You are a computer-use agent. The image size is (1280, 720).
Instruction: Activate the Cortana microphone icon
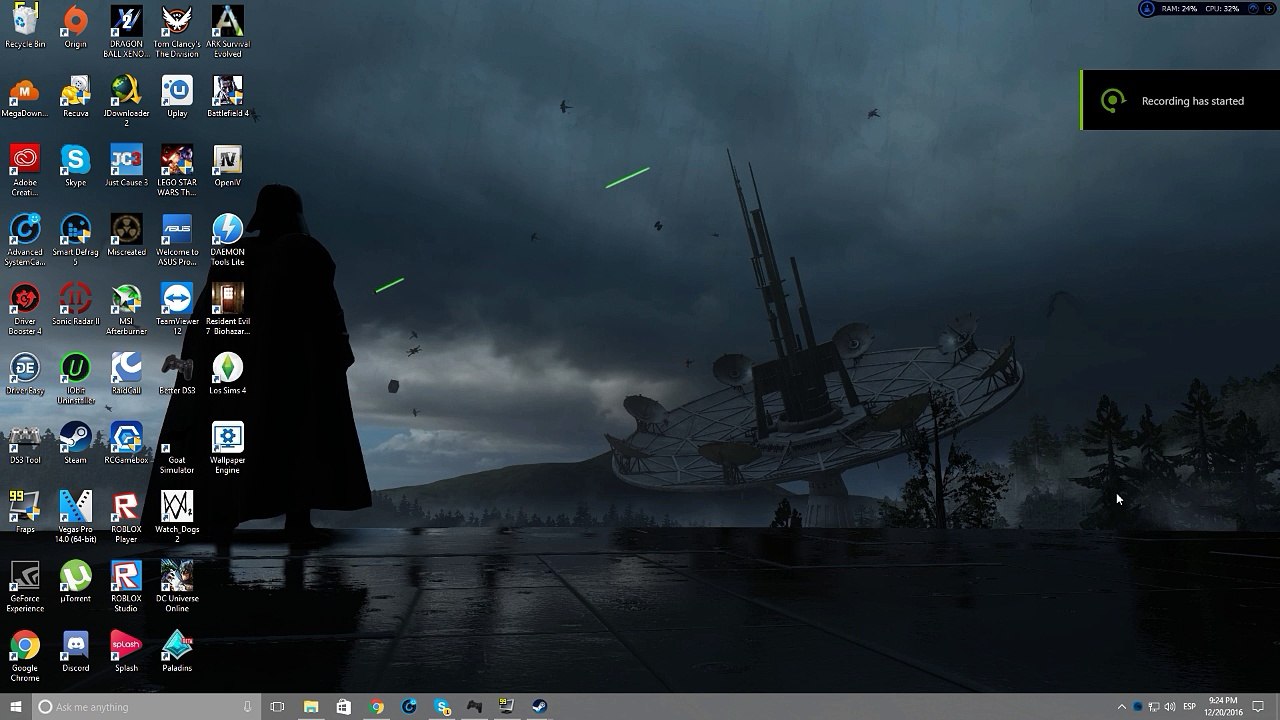pyautogui.click(x=248, y=707)
